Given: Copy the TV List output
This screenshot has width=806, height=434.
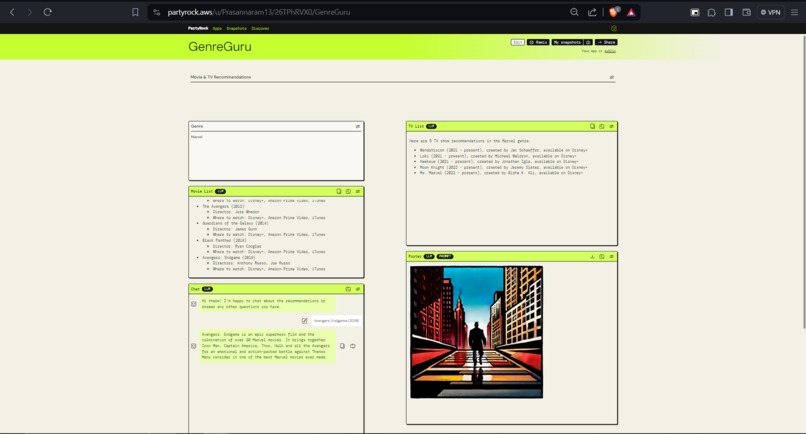Looking at the screenshot, I should click(592, 126).
